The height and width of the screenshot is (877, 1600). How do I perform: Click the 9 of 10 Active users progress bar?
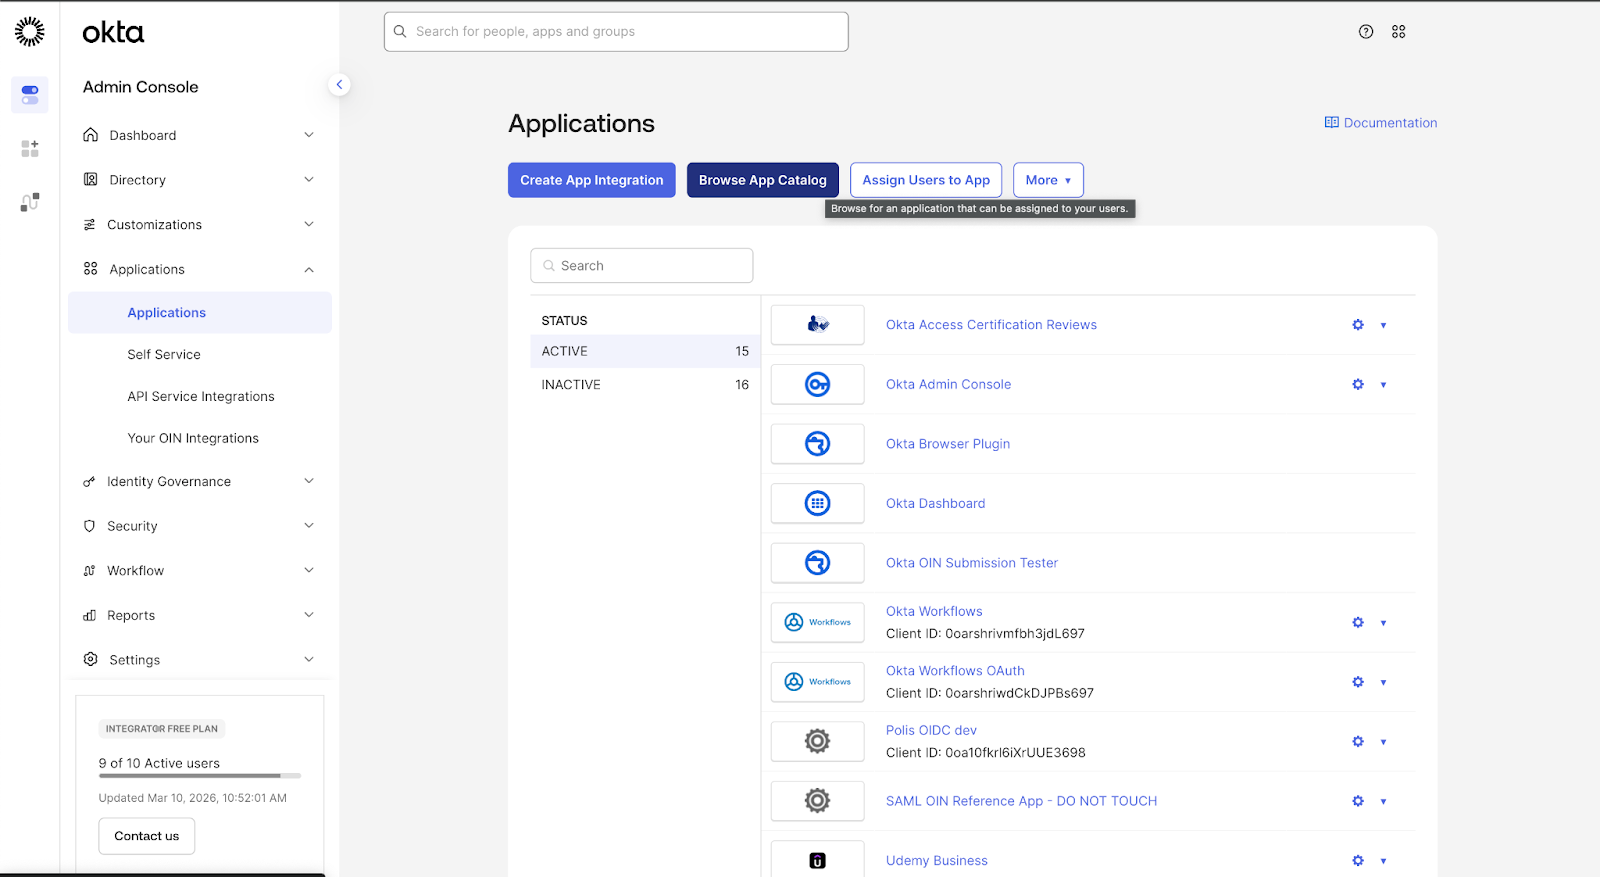pos(200,776)
